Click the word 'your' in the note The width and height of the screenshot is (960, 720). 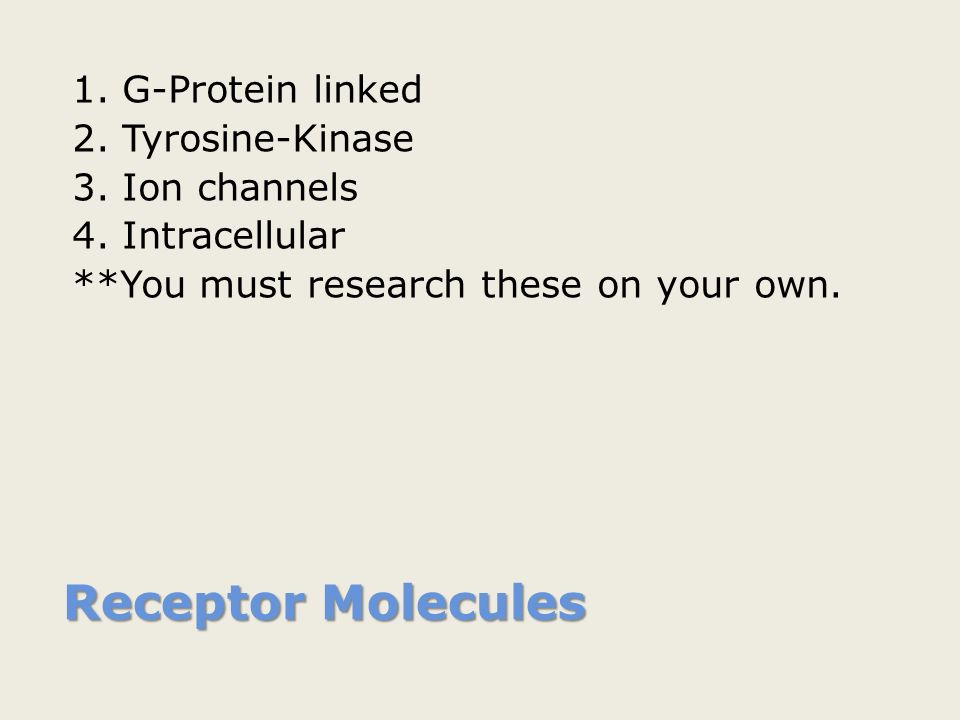(699, 290)
